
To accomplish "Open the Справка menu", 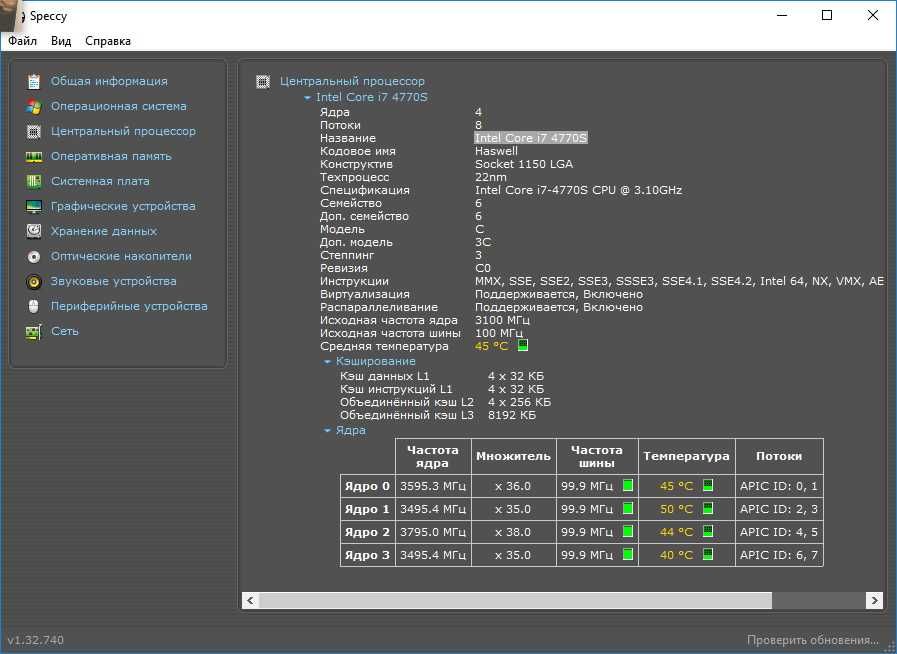I will (x=108, y=41).
